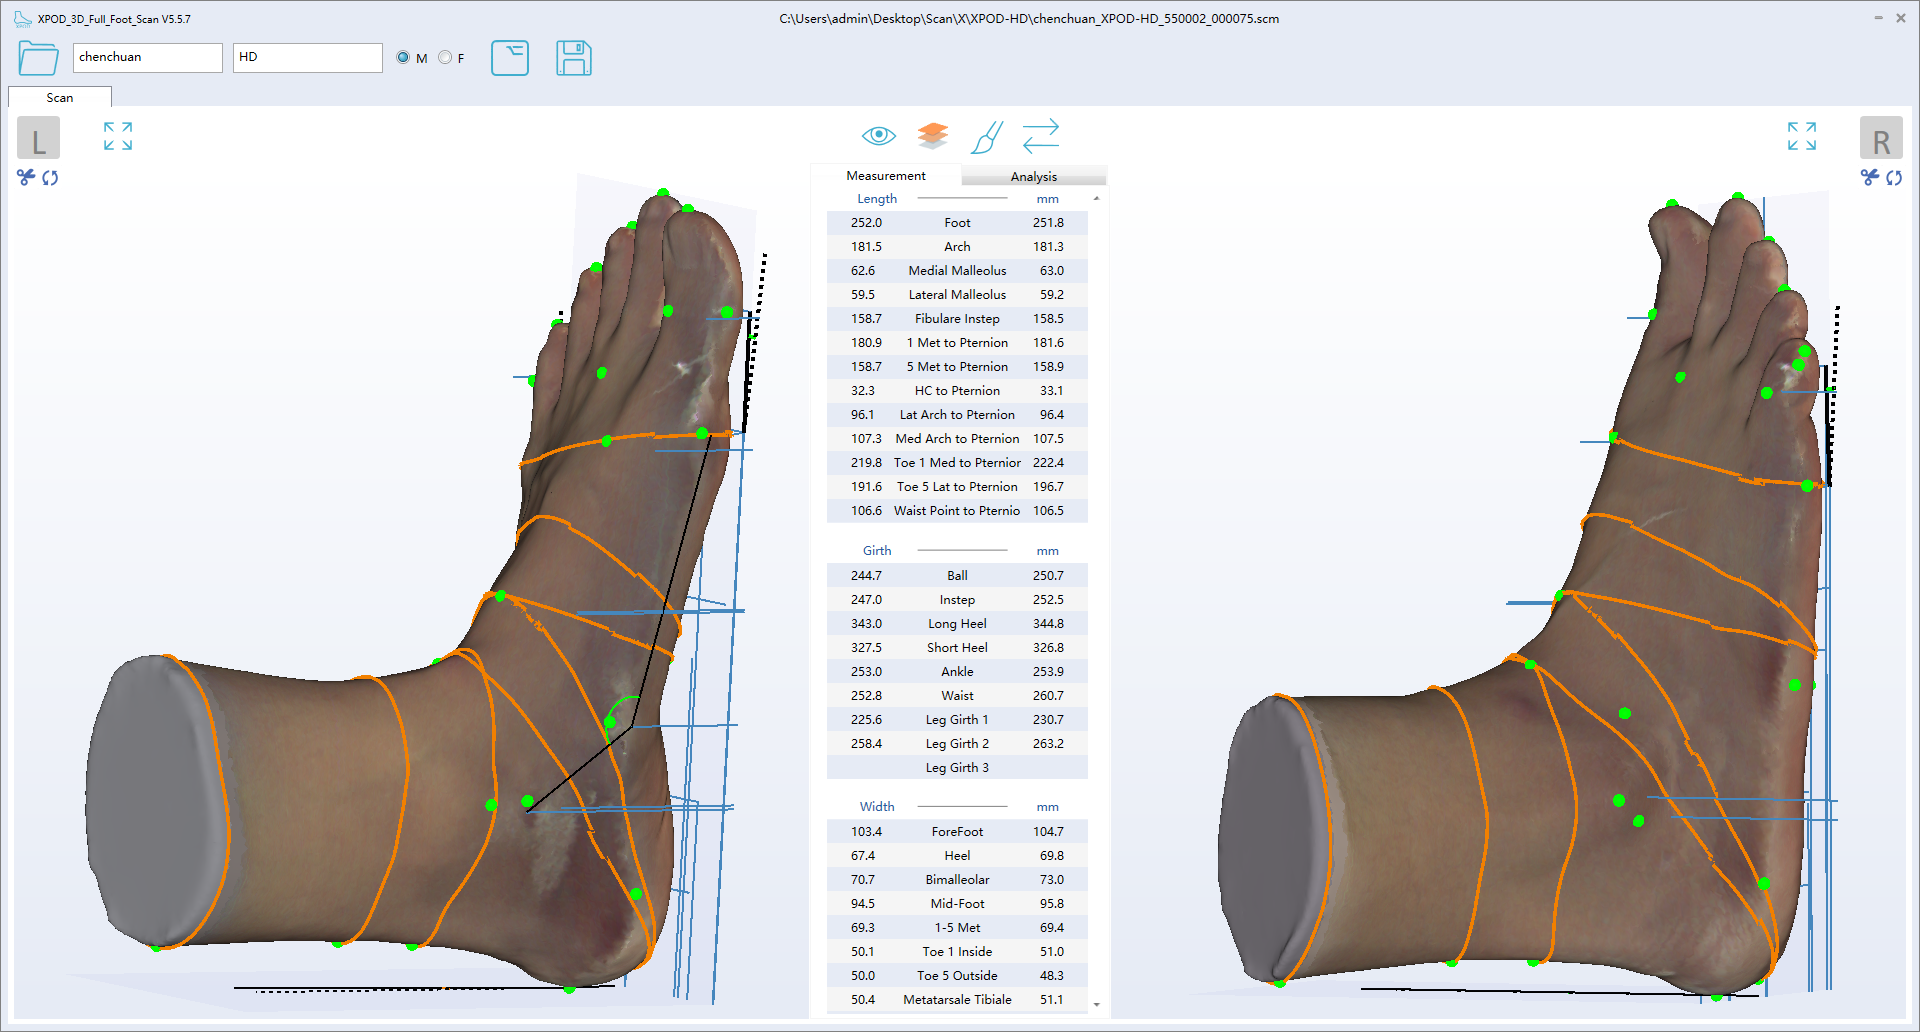Click the Scan tab
This screenshot has width=1920, height=1032.
pyautogui.click(x=60, y=98)
